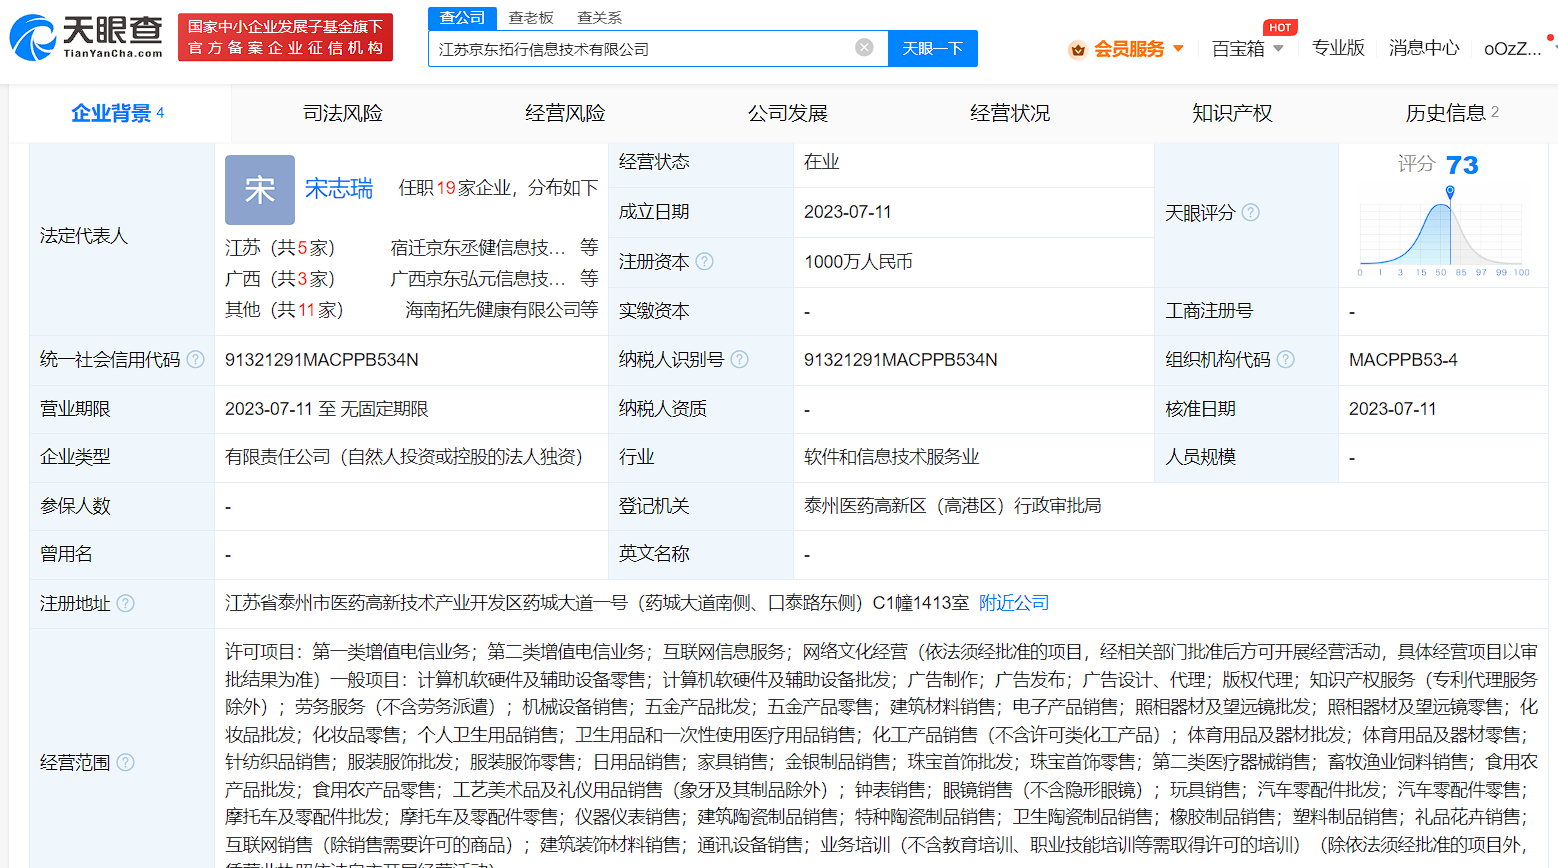Click help icon beside 纳税人识别号

pyautogui.click(x=739, y=359)
